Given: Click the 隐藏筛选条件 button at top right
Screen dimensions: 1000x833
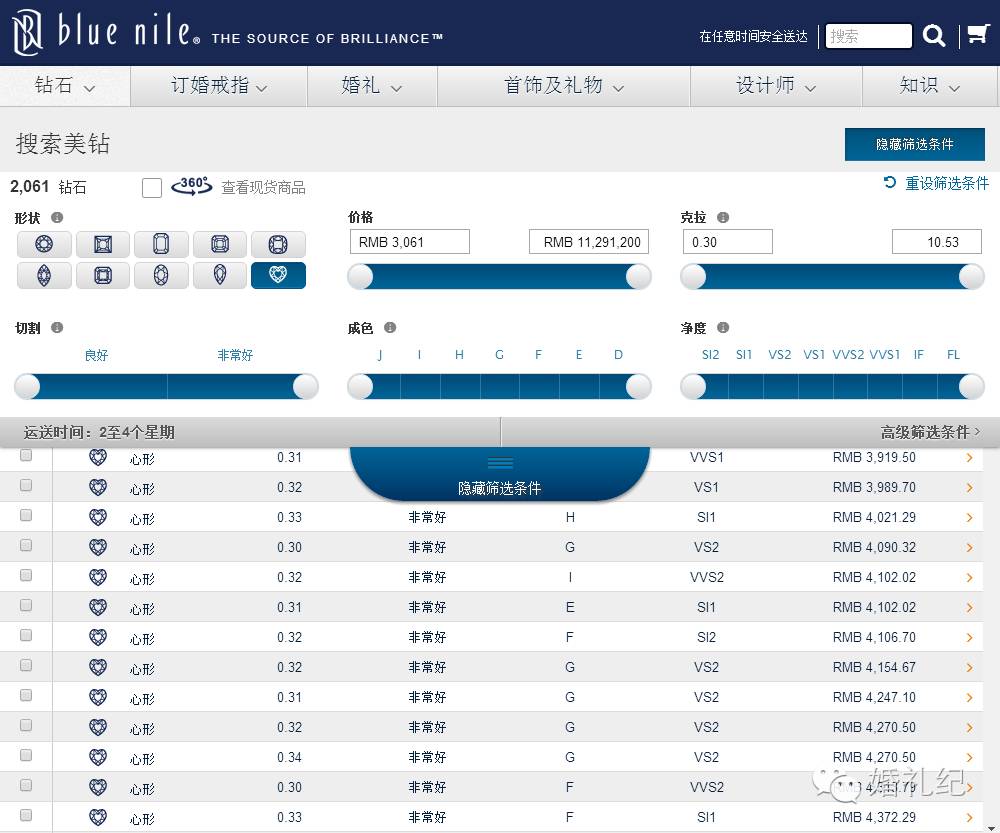Looking at the screenshot, I should point(914,144).
